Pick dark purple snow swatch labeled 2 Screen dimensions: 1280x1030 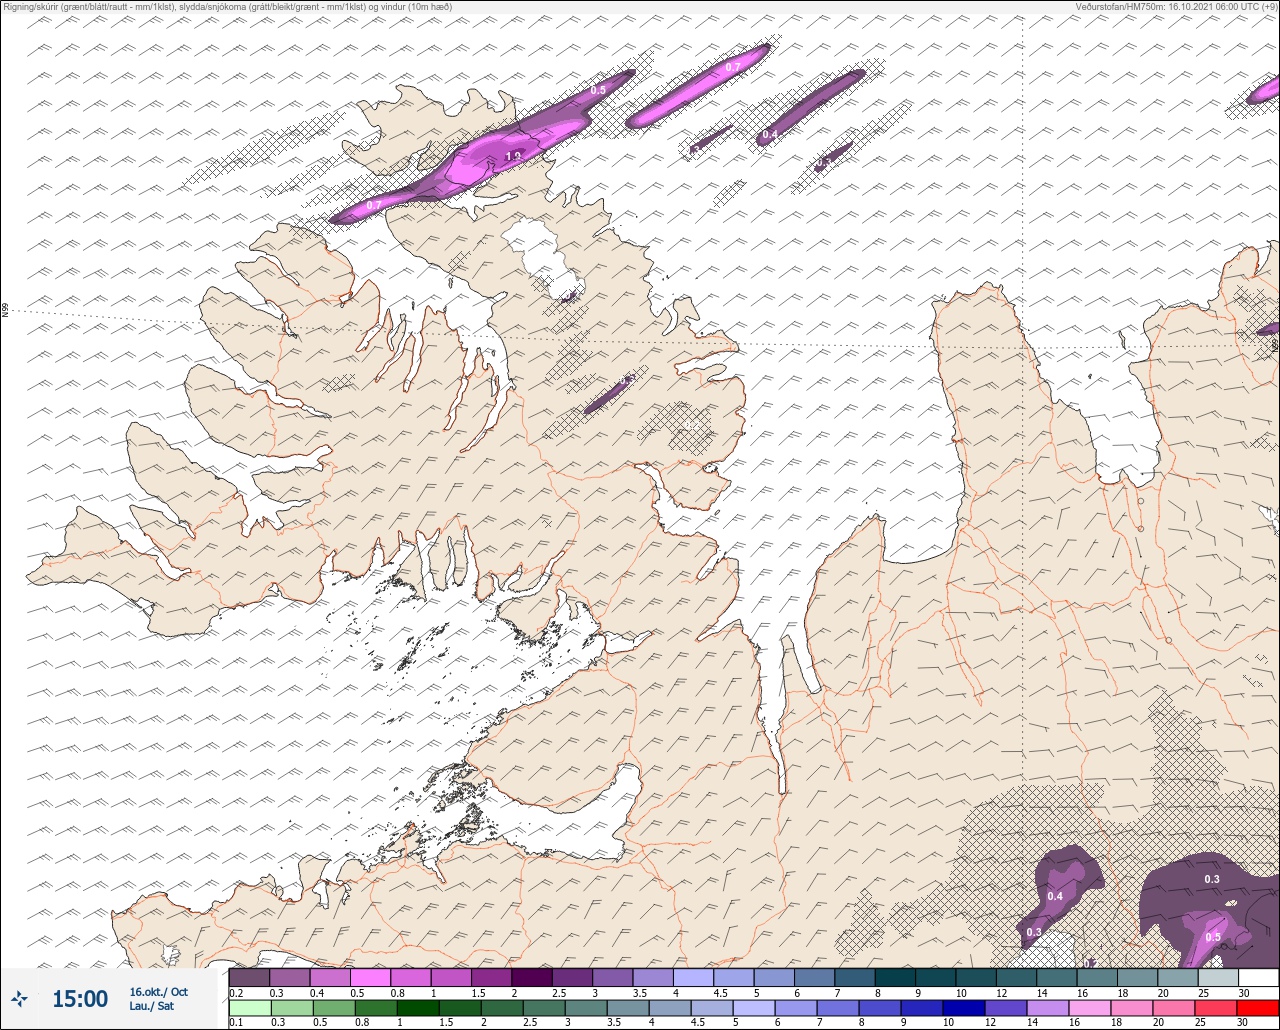[x=532, y=977]
